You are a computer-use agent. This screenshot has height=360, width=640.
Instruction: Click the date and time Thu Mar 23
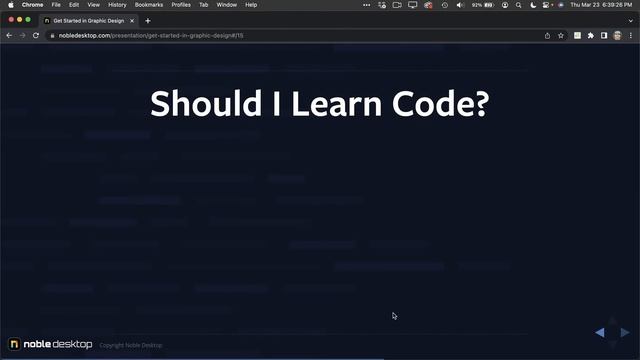(x=601, y=5)
